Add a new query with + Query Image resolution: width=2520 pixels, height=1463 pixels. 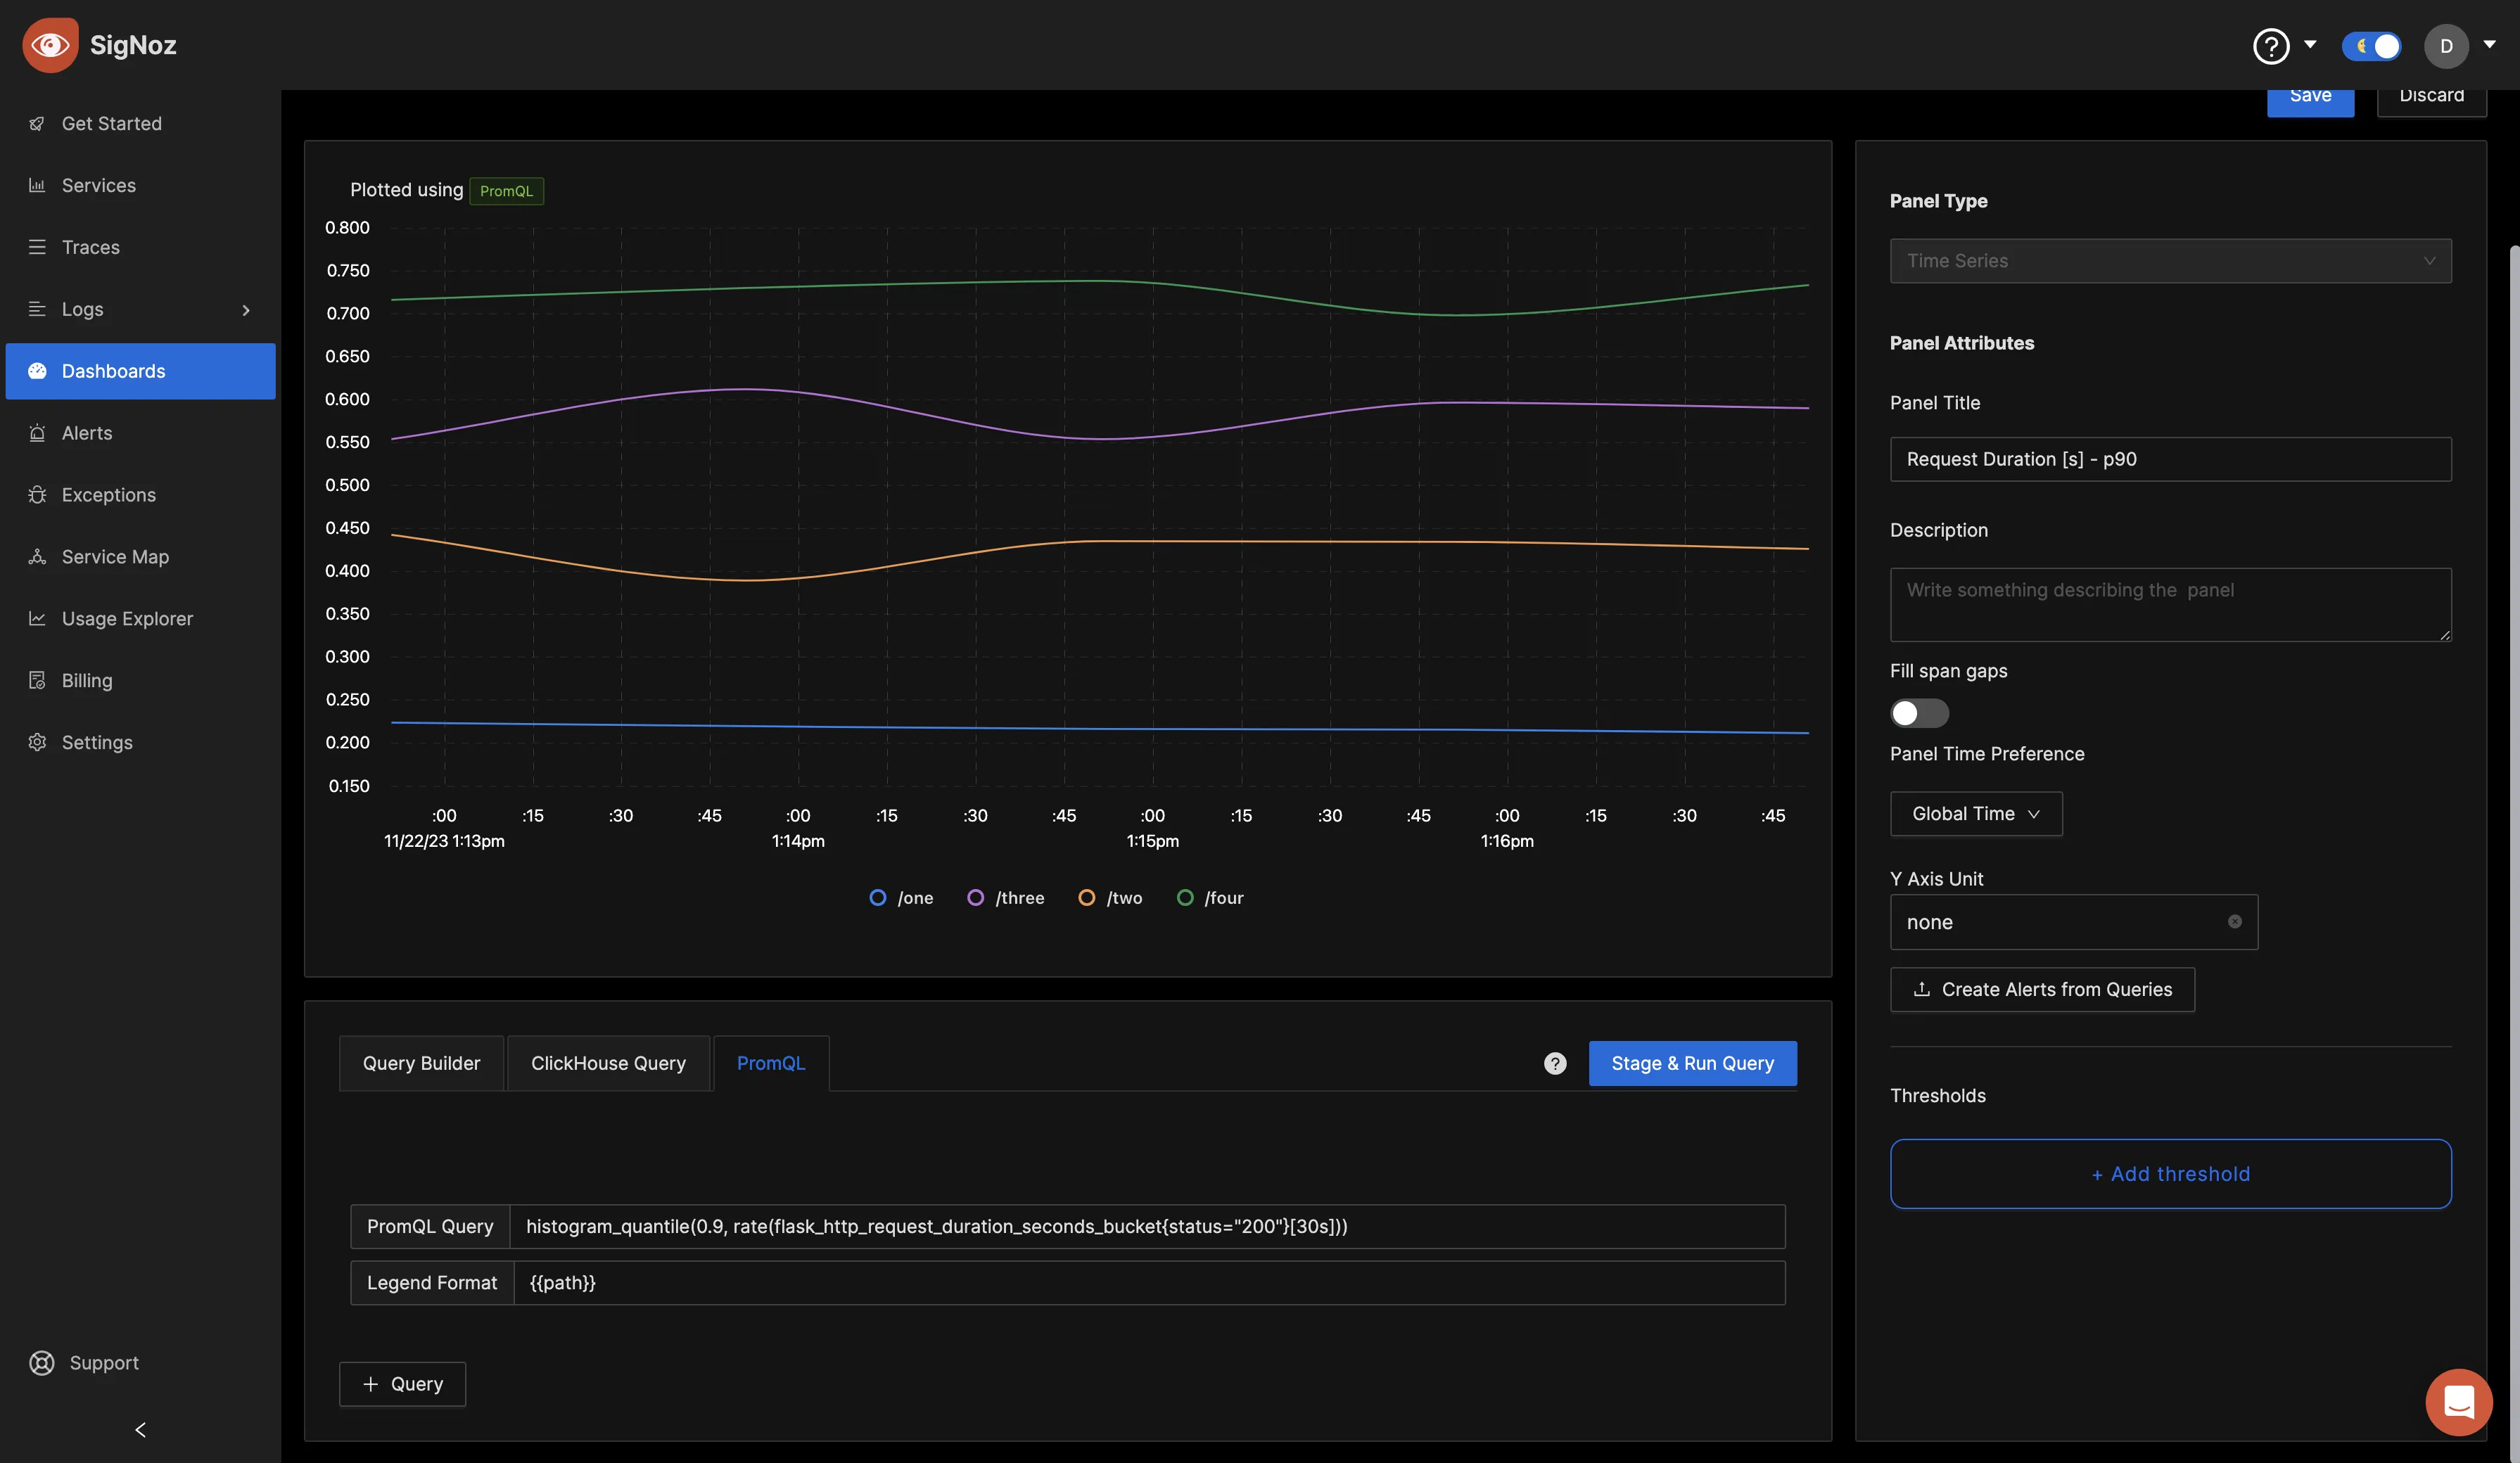(x=402, y=1384)
